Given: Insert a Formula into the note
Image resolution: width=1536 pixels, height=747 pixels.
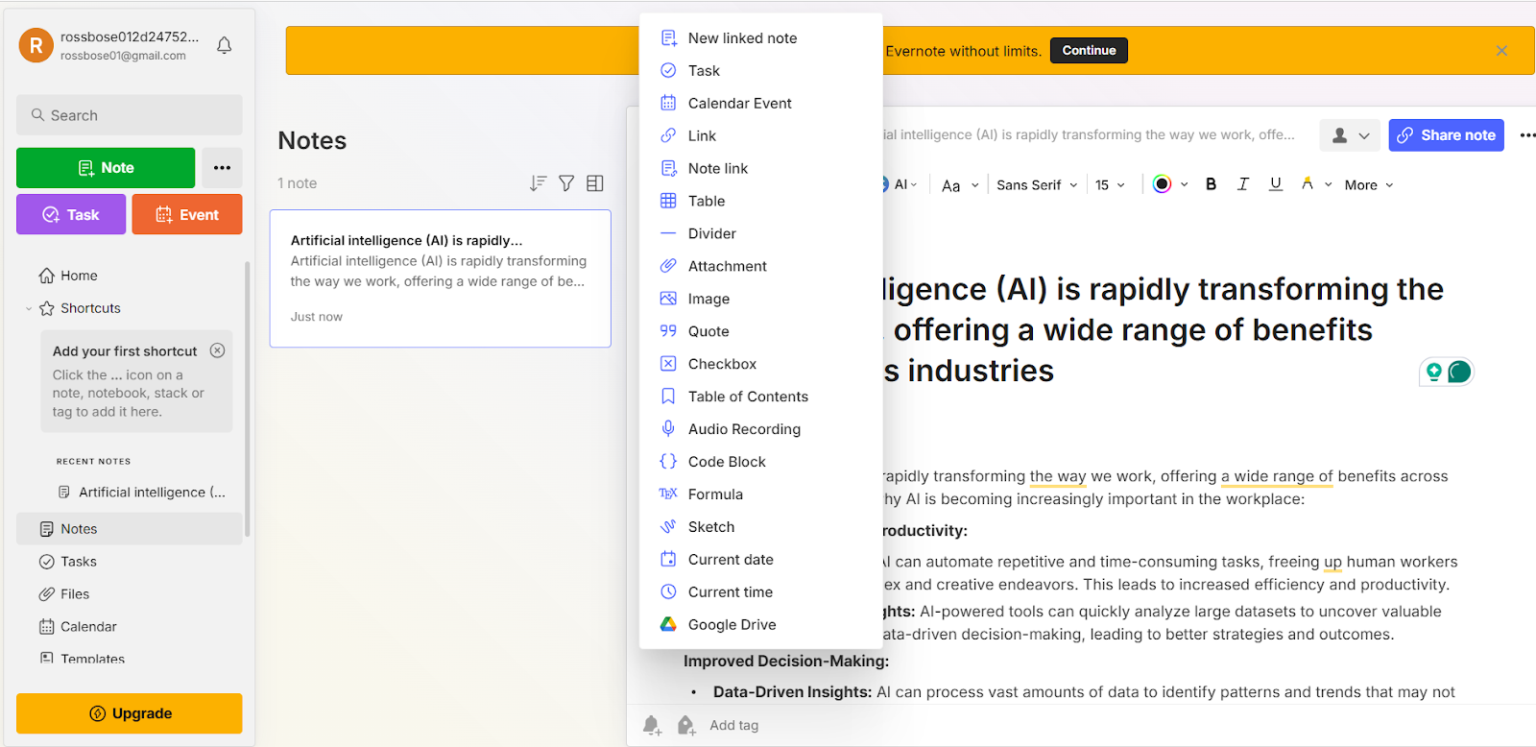Looking at the screenshot, I should pos(716,493).
